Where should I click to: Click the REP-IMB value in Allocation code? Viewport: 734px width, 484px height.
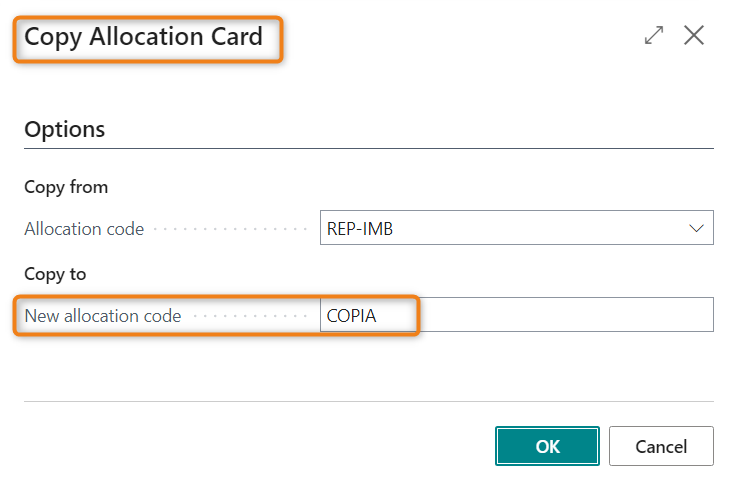pos(360,228)
